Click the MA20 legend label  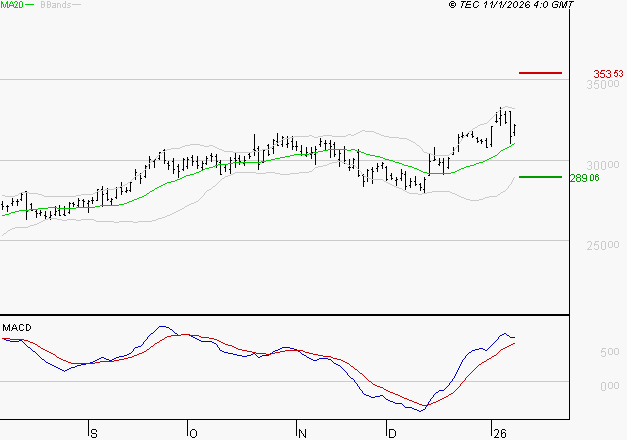(11, 5)
